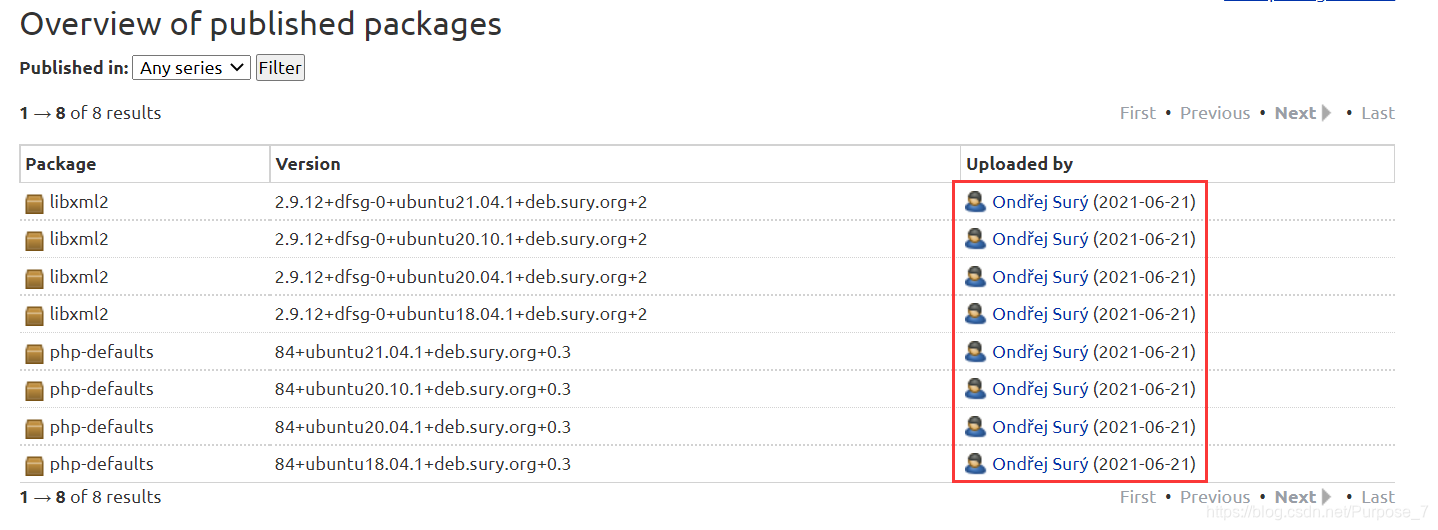Select php-defaults name in ubuntu20.04.1 row
The width and height of the screenshot is (1438, 530).
point(102,427)
